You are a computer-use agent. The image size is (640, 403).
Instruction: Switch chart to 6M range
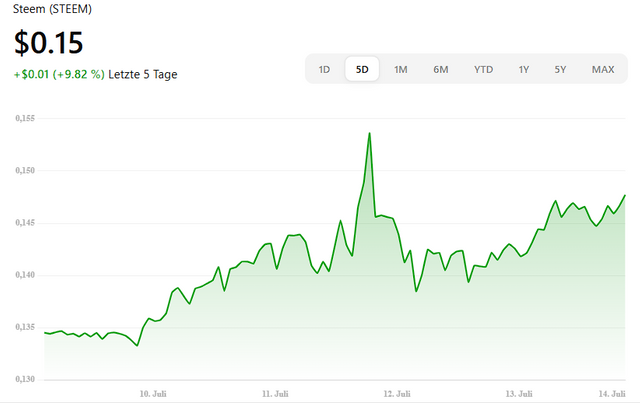441,69
